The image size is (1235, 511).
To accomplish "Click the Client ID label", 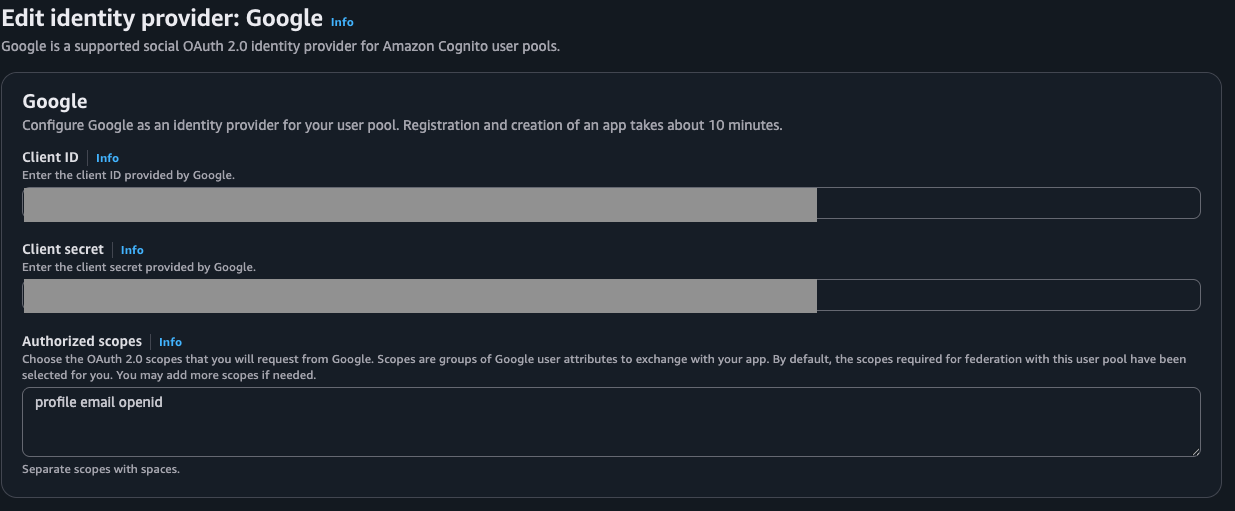I will [x=50, y=157].
